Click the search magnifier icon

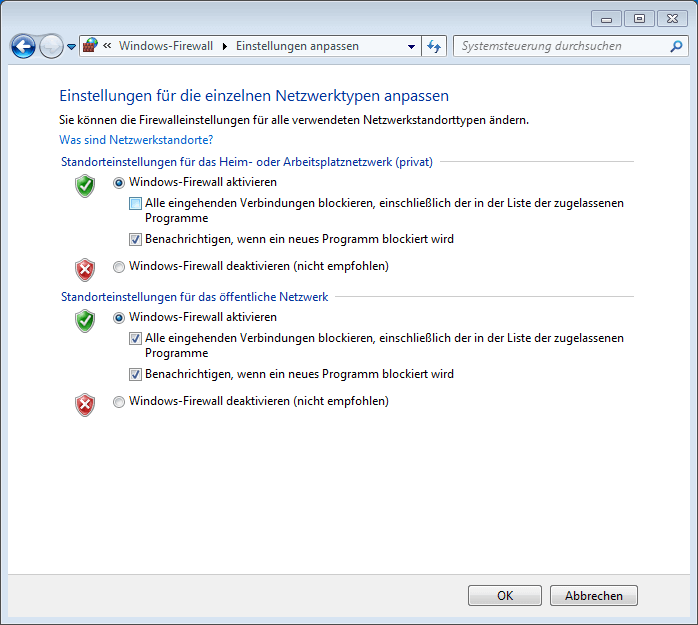(676, 46)
